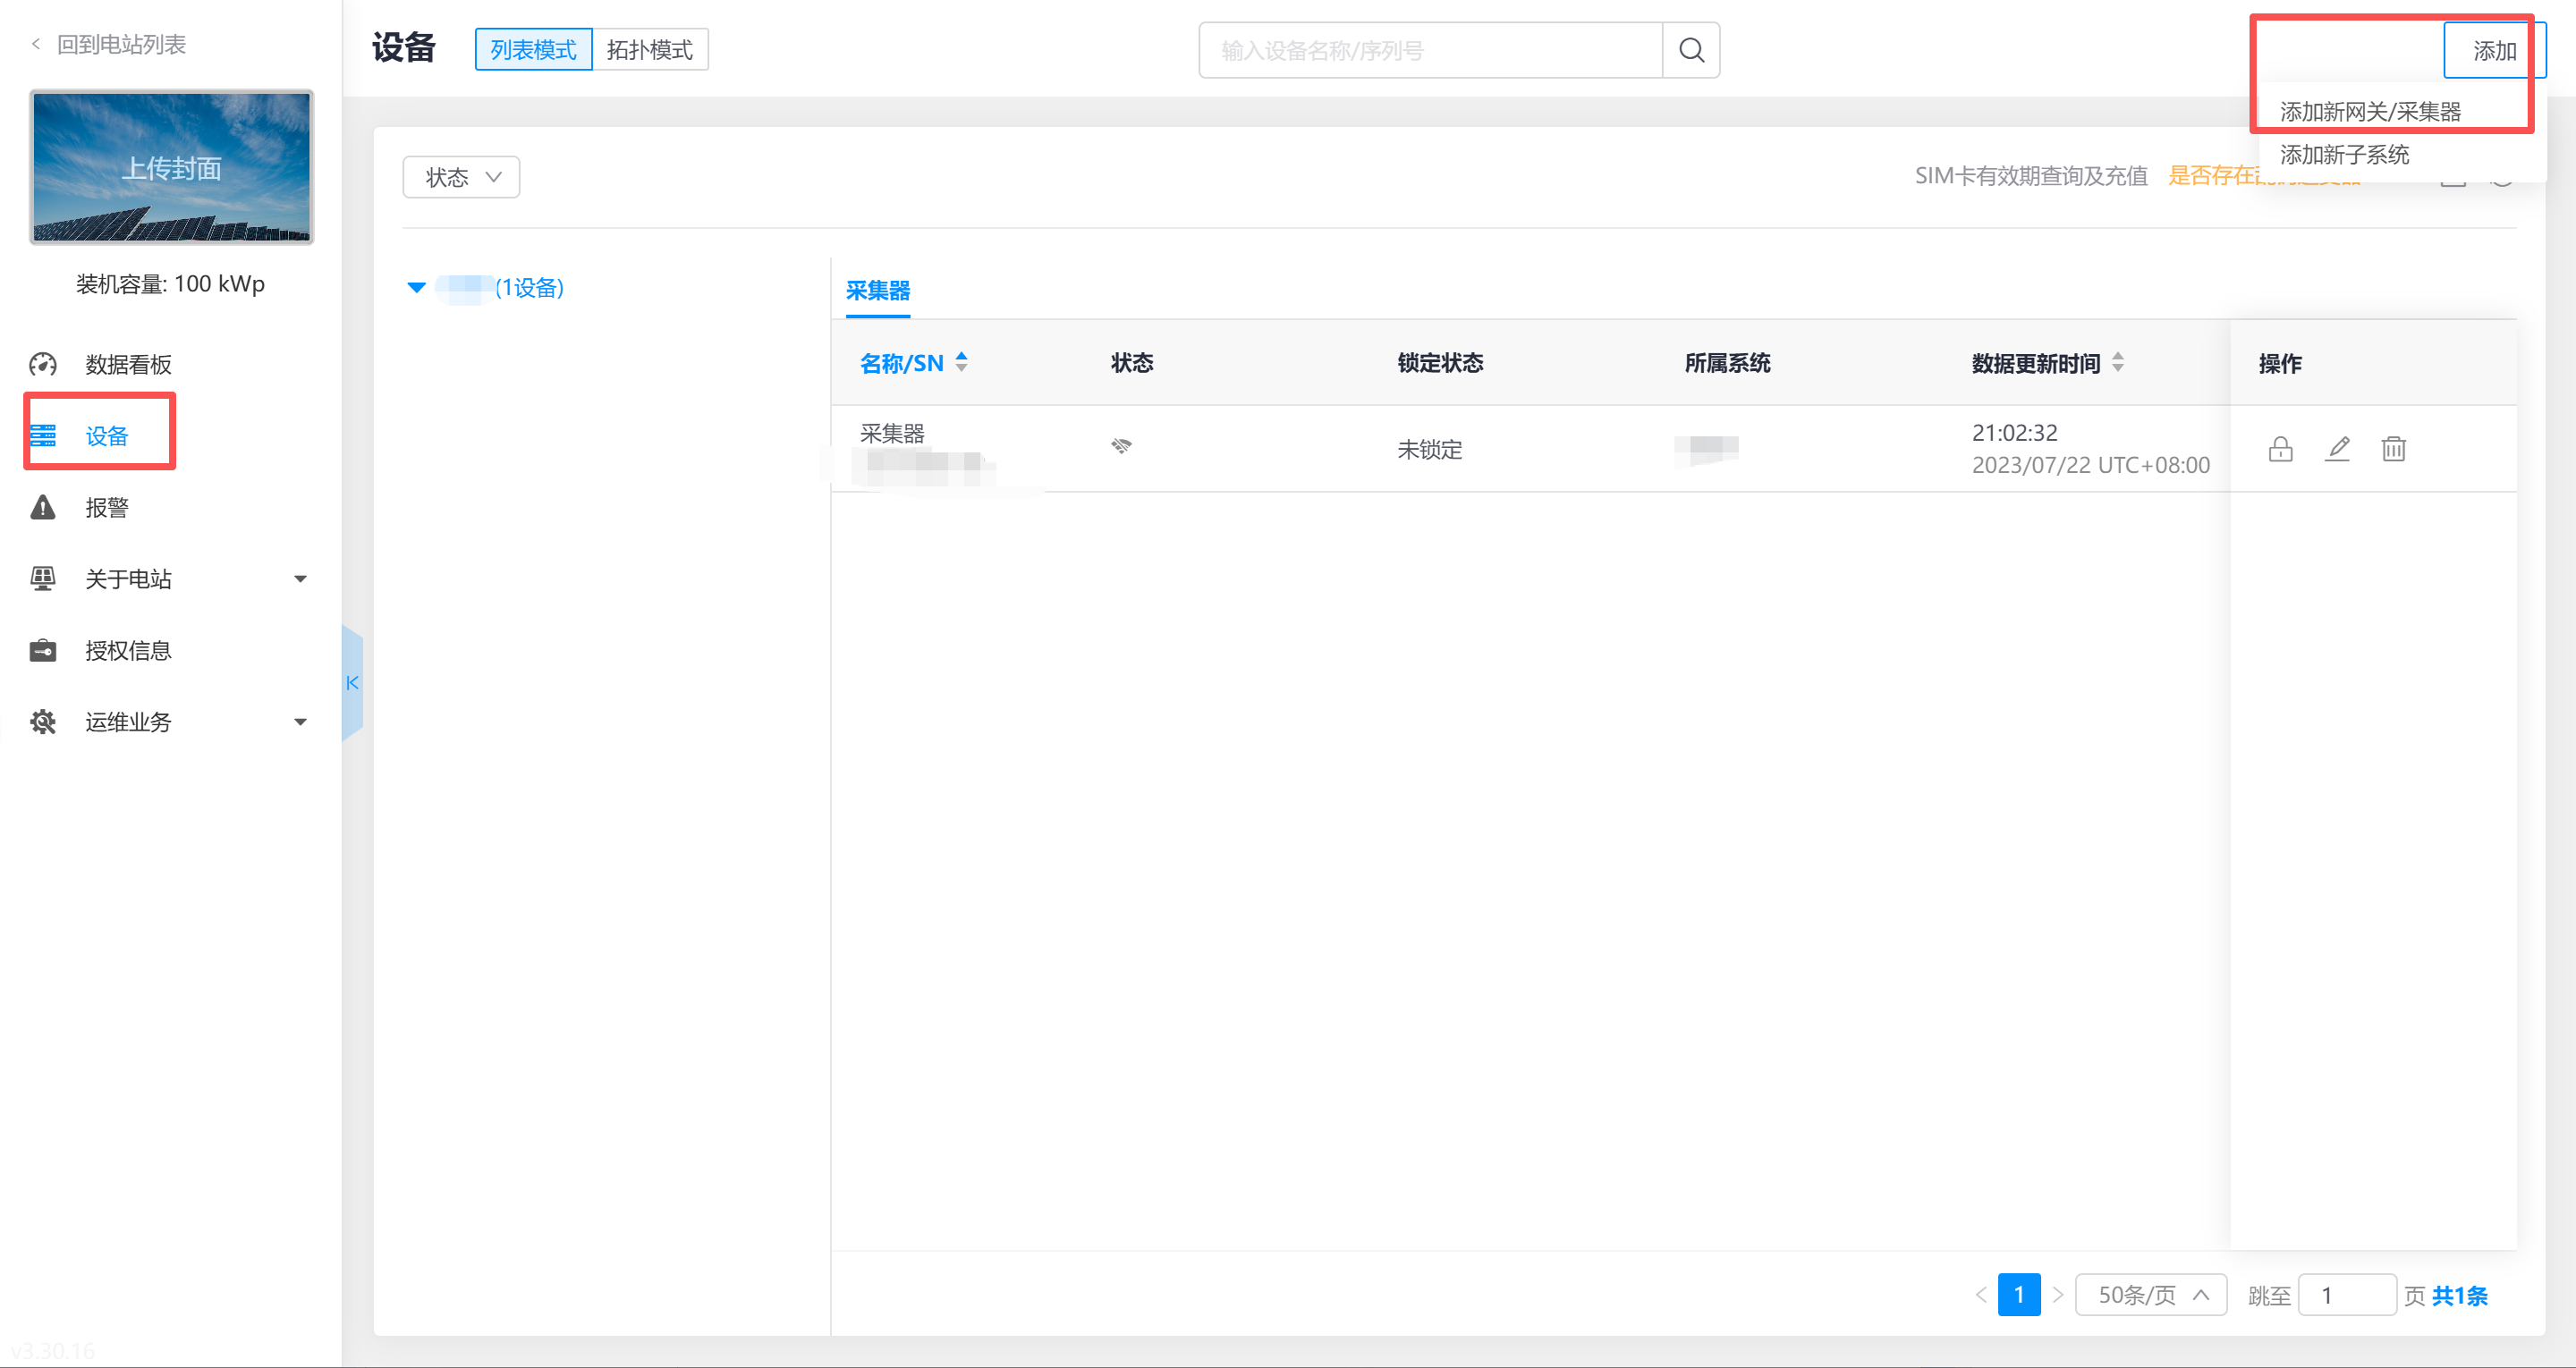Collapse the sidebar with the blue handle
The image size is (2576, 1368).
click(352, 683)
